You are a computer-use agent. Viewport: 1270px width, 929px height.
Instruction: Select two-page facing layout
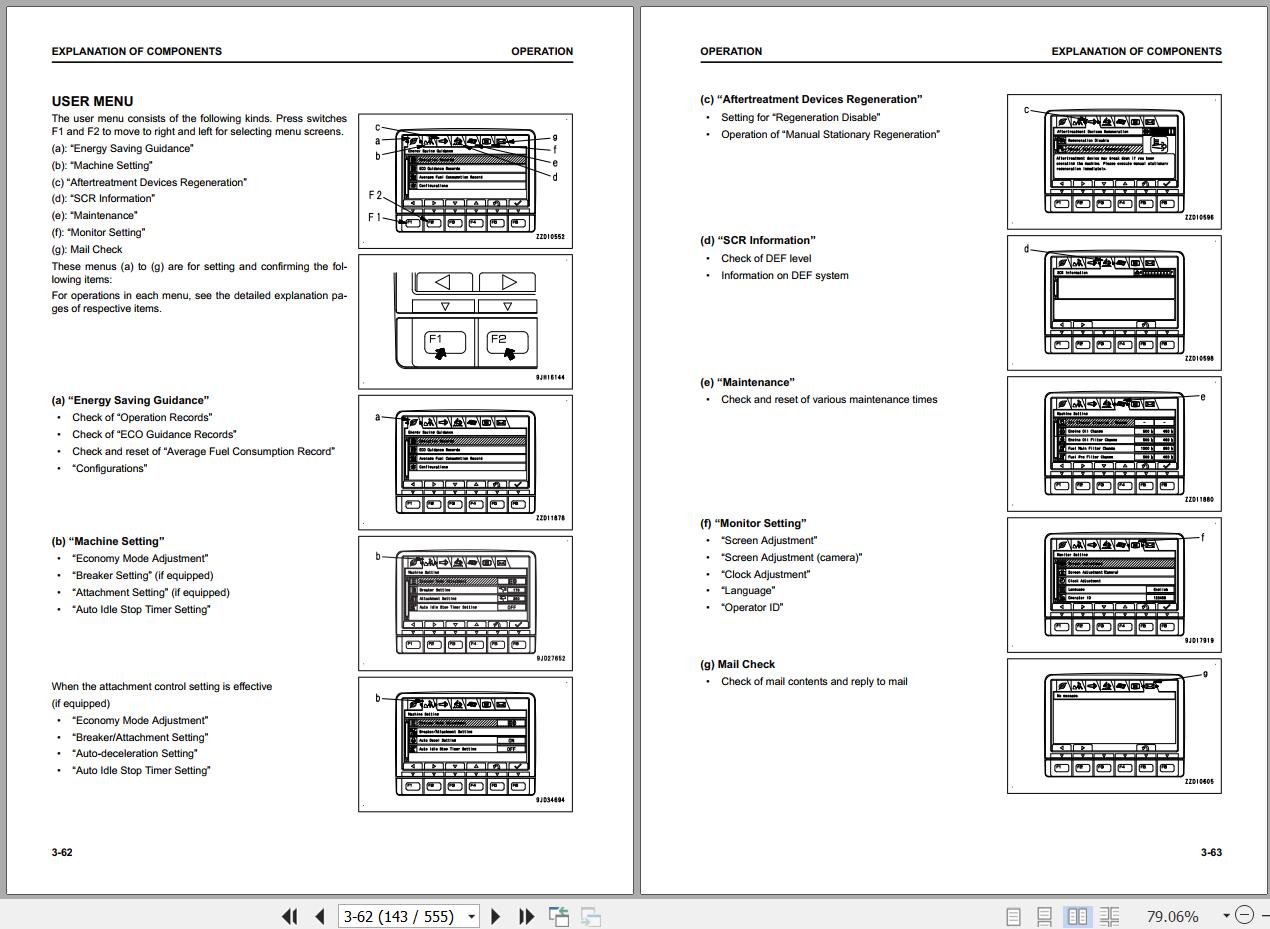1077,916
